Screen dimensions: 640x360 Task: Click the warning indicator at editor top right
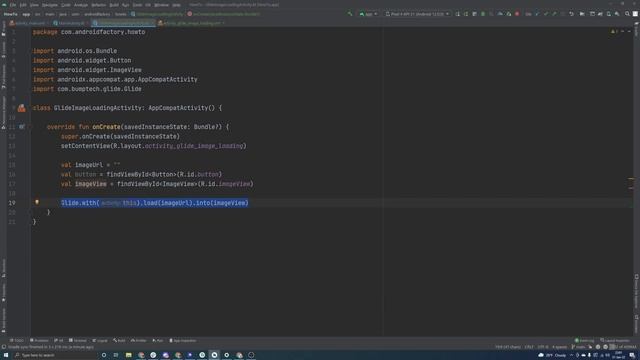614,31
